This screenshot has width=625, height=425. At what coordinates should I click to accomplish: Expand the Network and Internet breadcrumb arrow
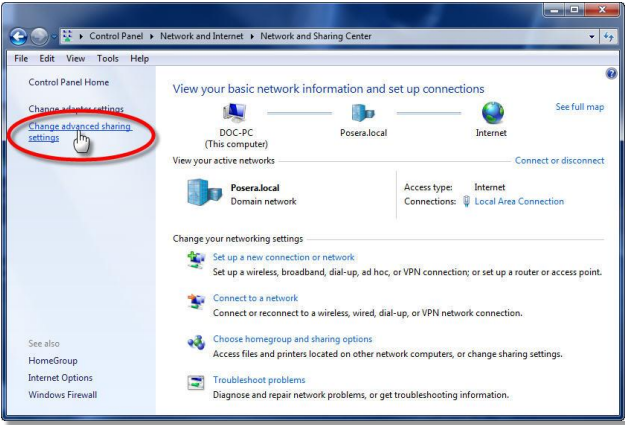[252, 36]
